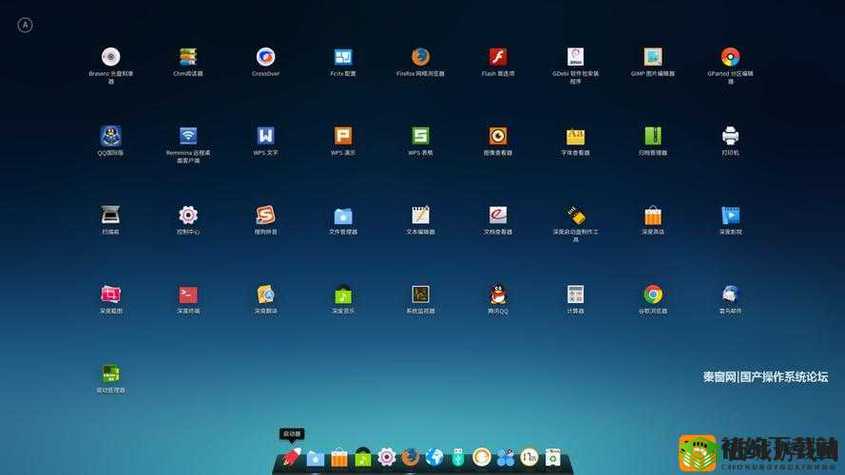Open GParted partition editor
The image size is (845, 475).
[730, 57]
